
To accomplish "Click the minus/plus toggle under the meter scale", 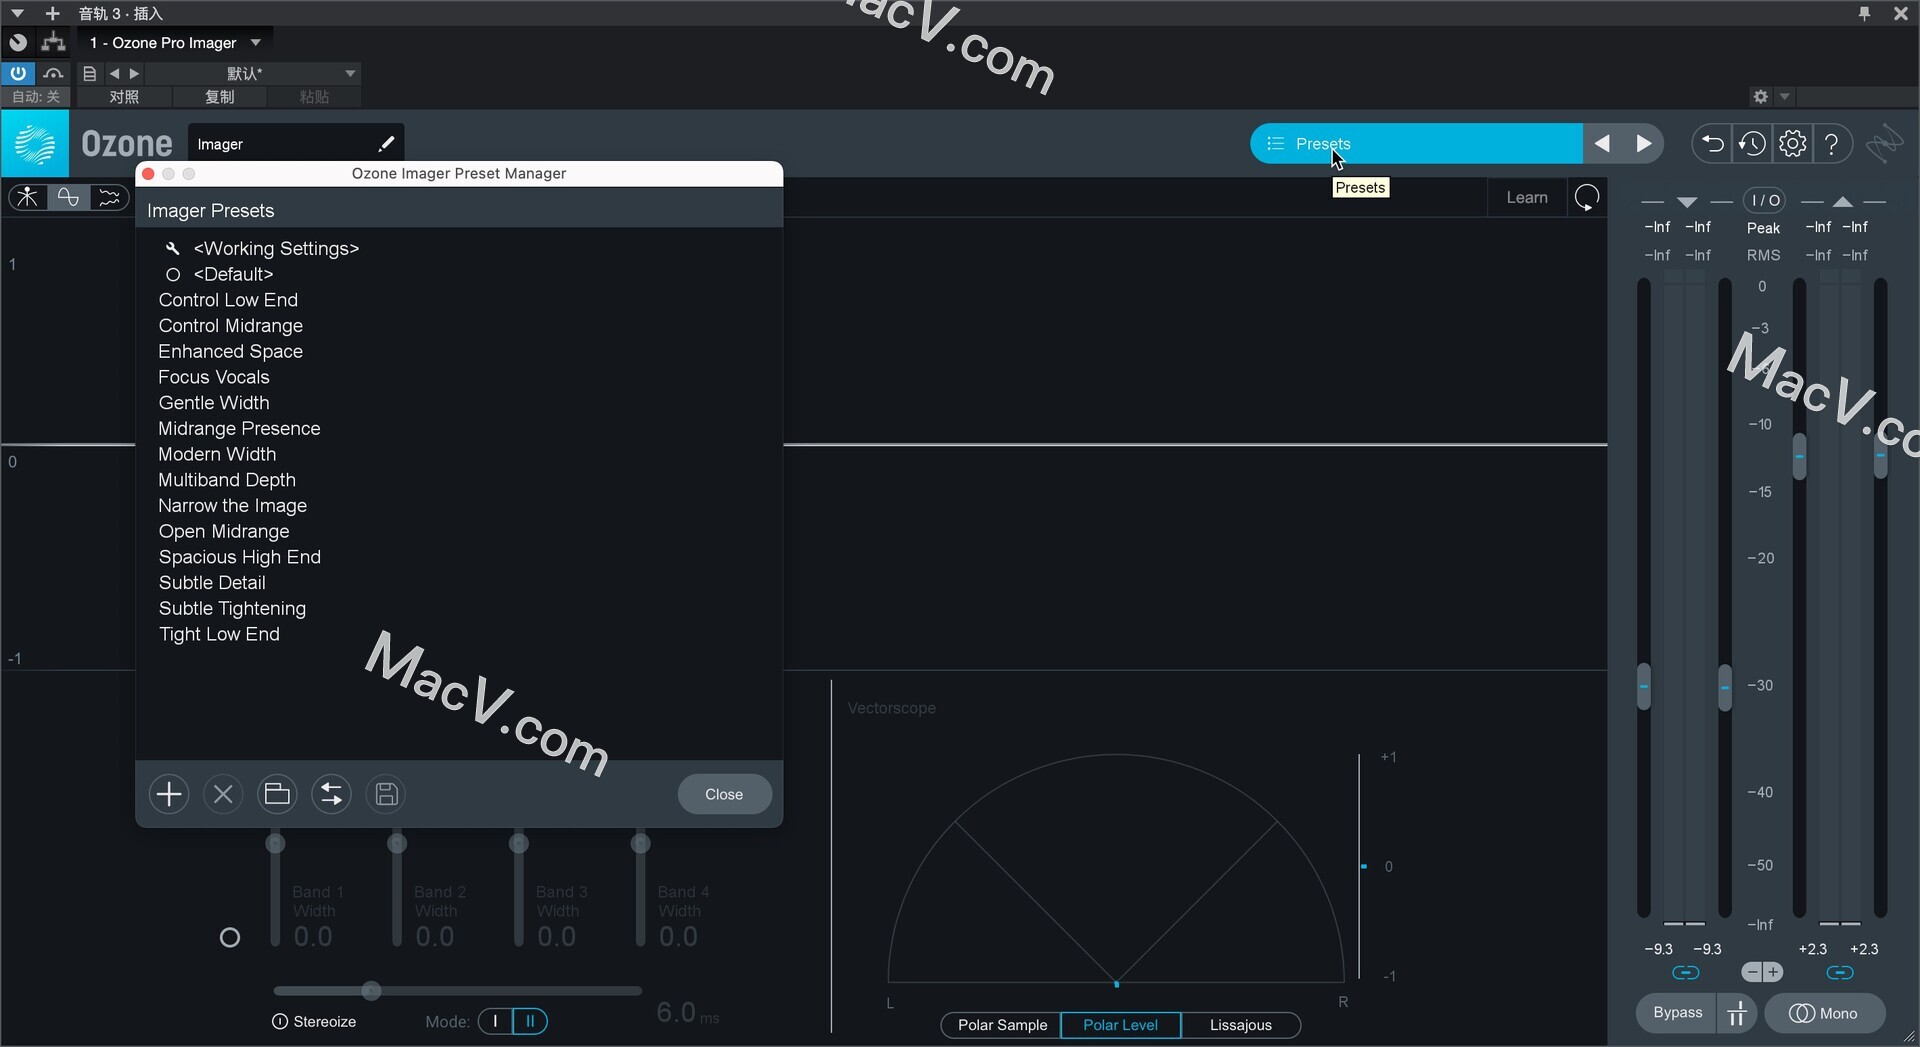I will [x=1762, y=972].
